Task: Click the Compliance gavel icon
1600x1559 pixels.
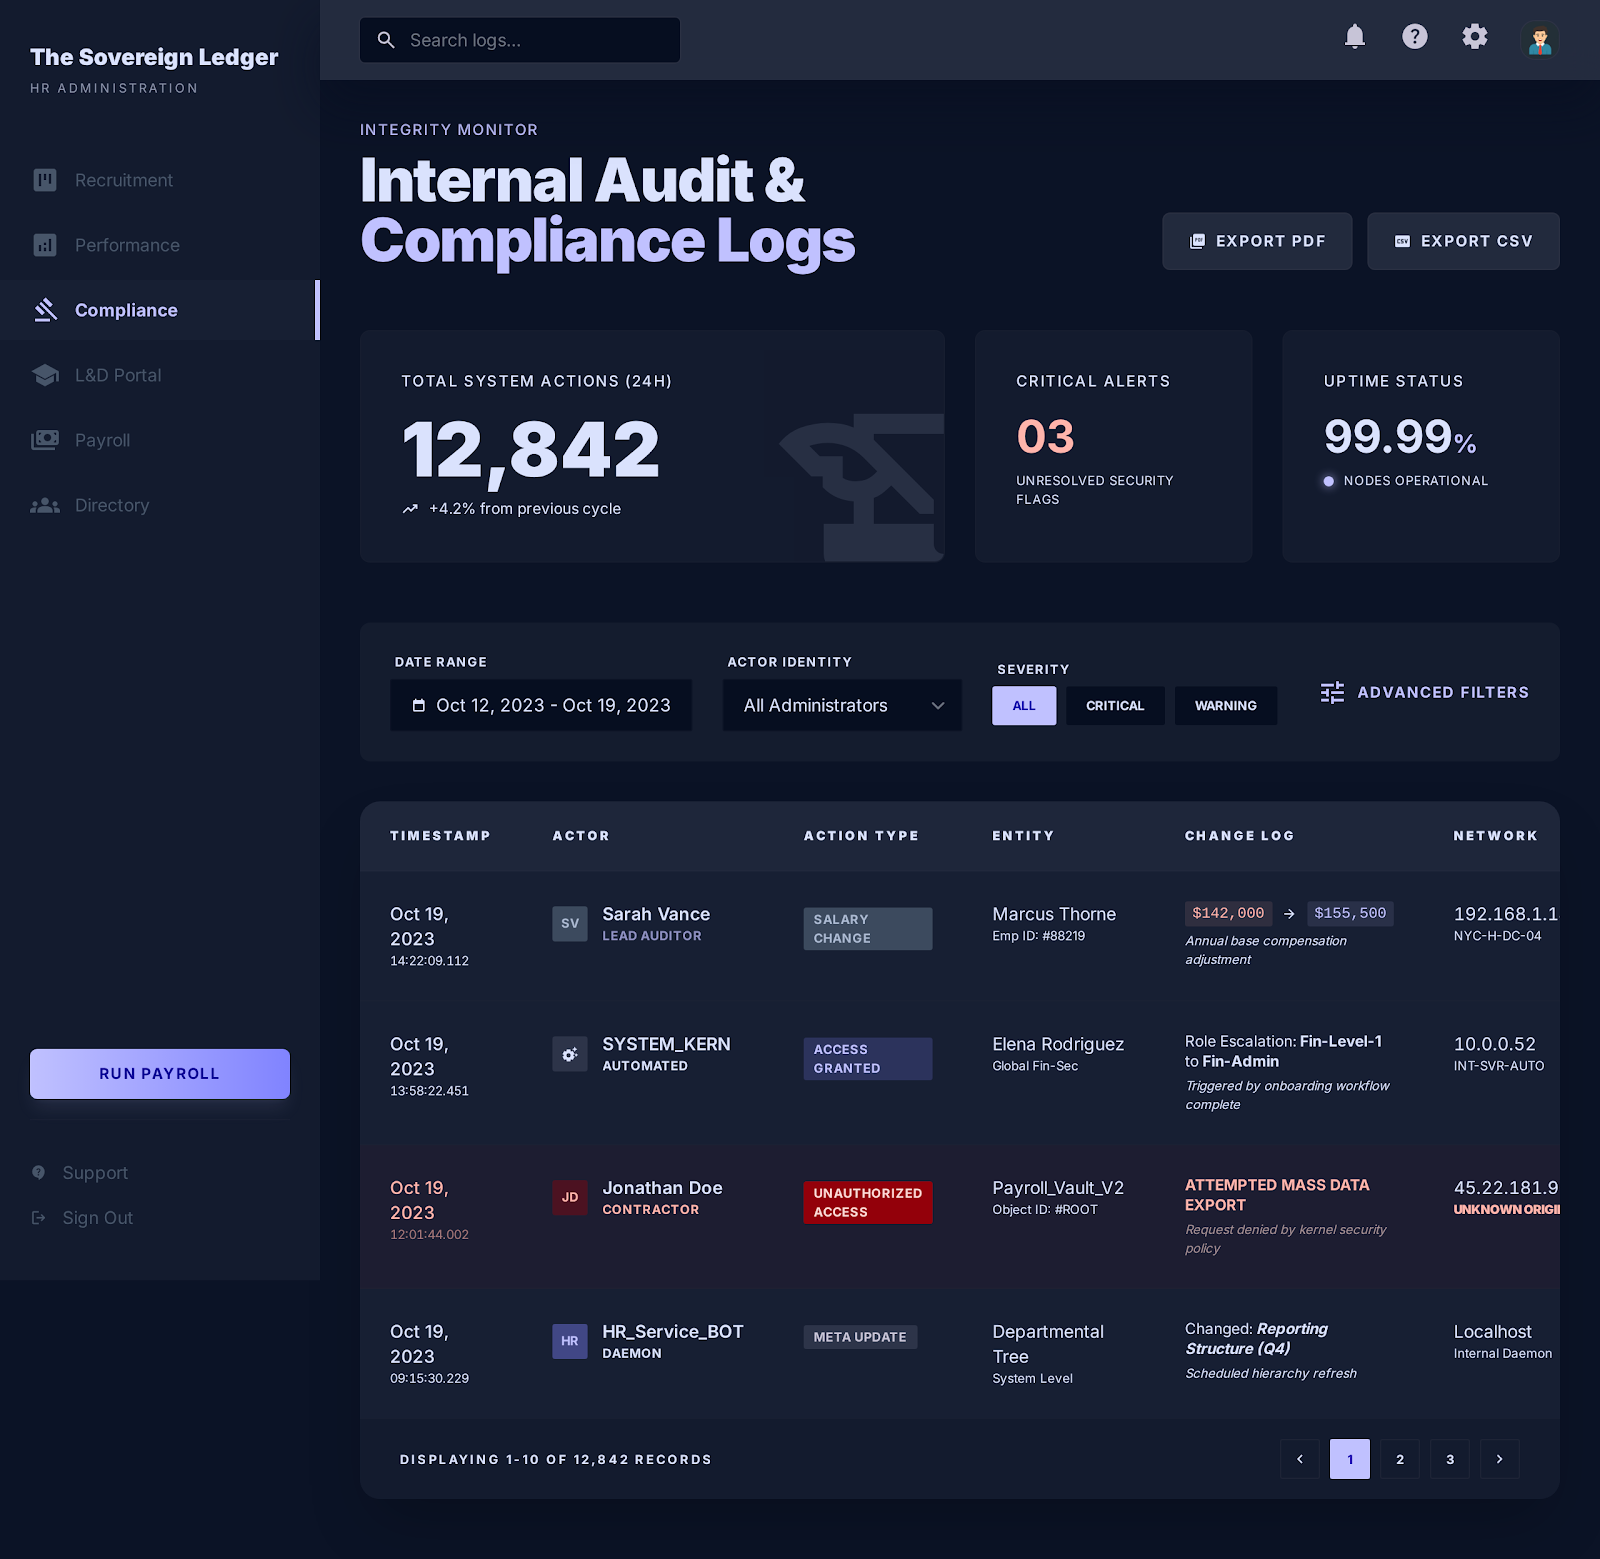Action: click(x=45, y=310)
